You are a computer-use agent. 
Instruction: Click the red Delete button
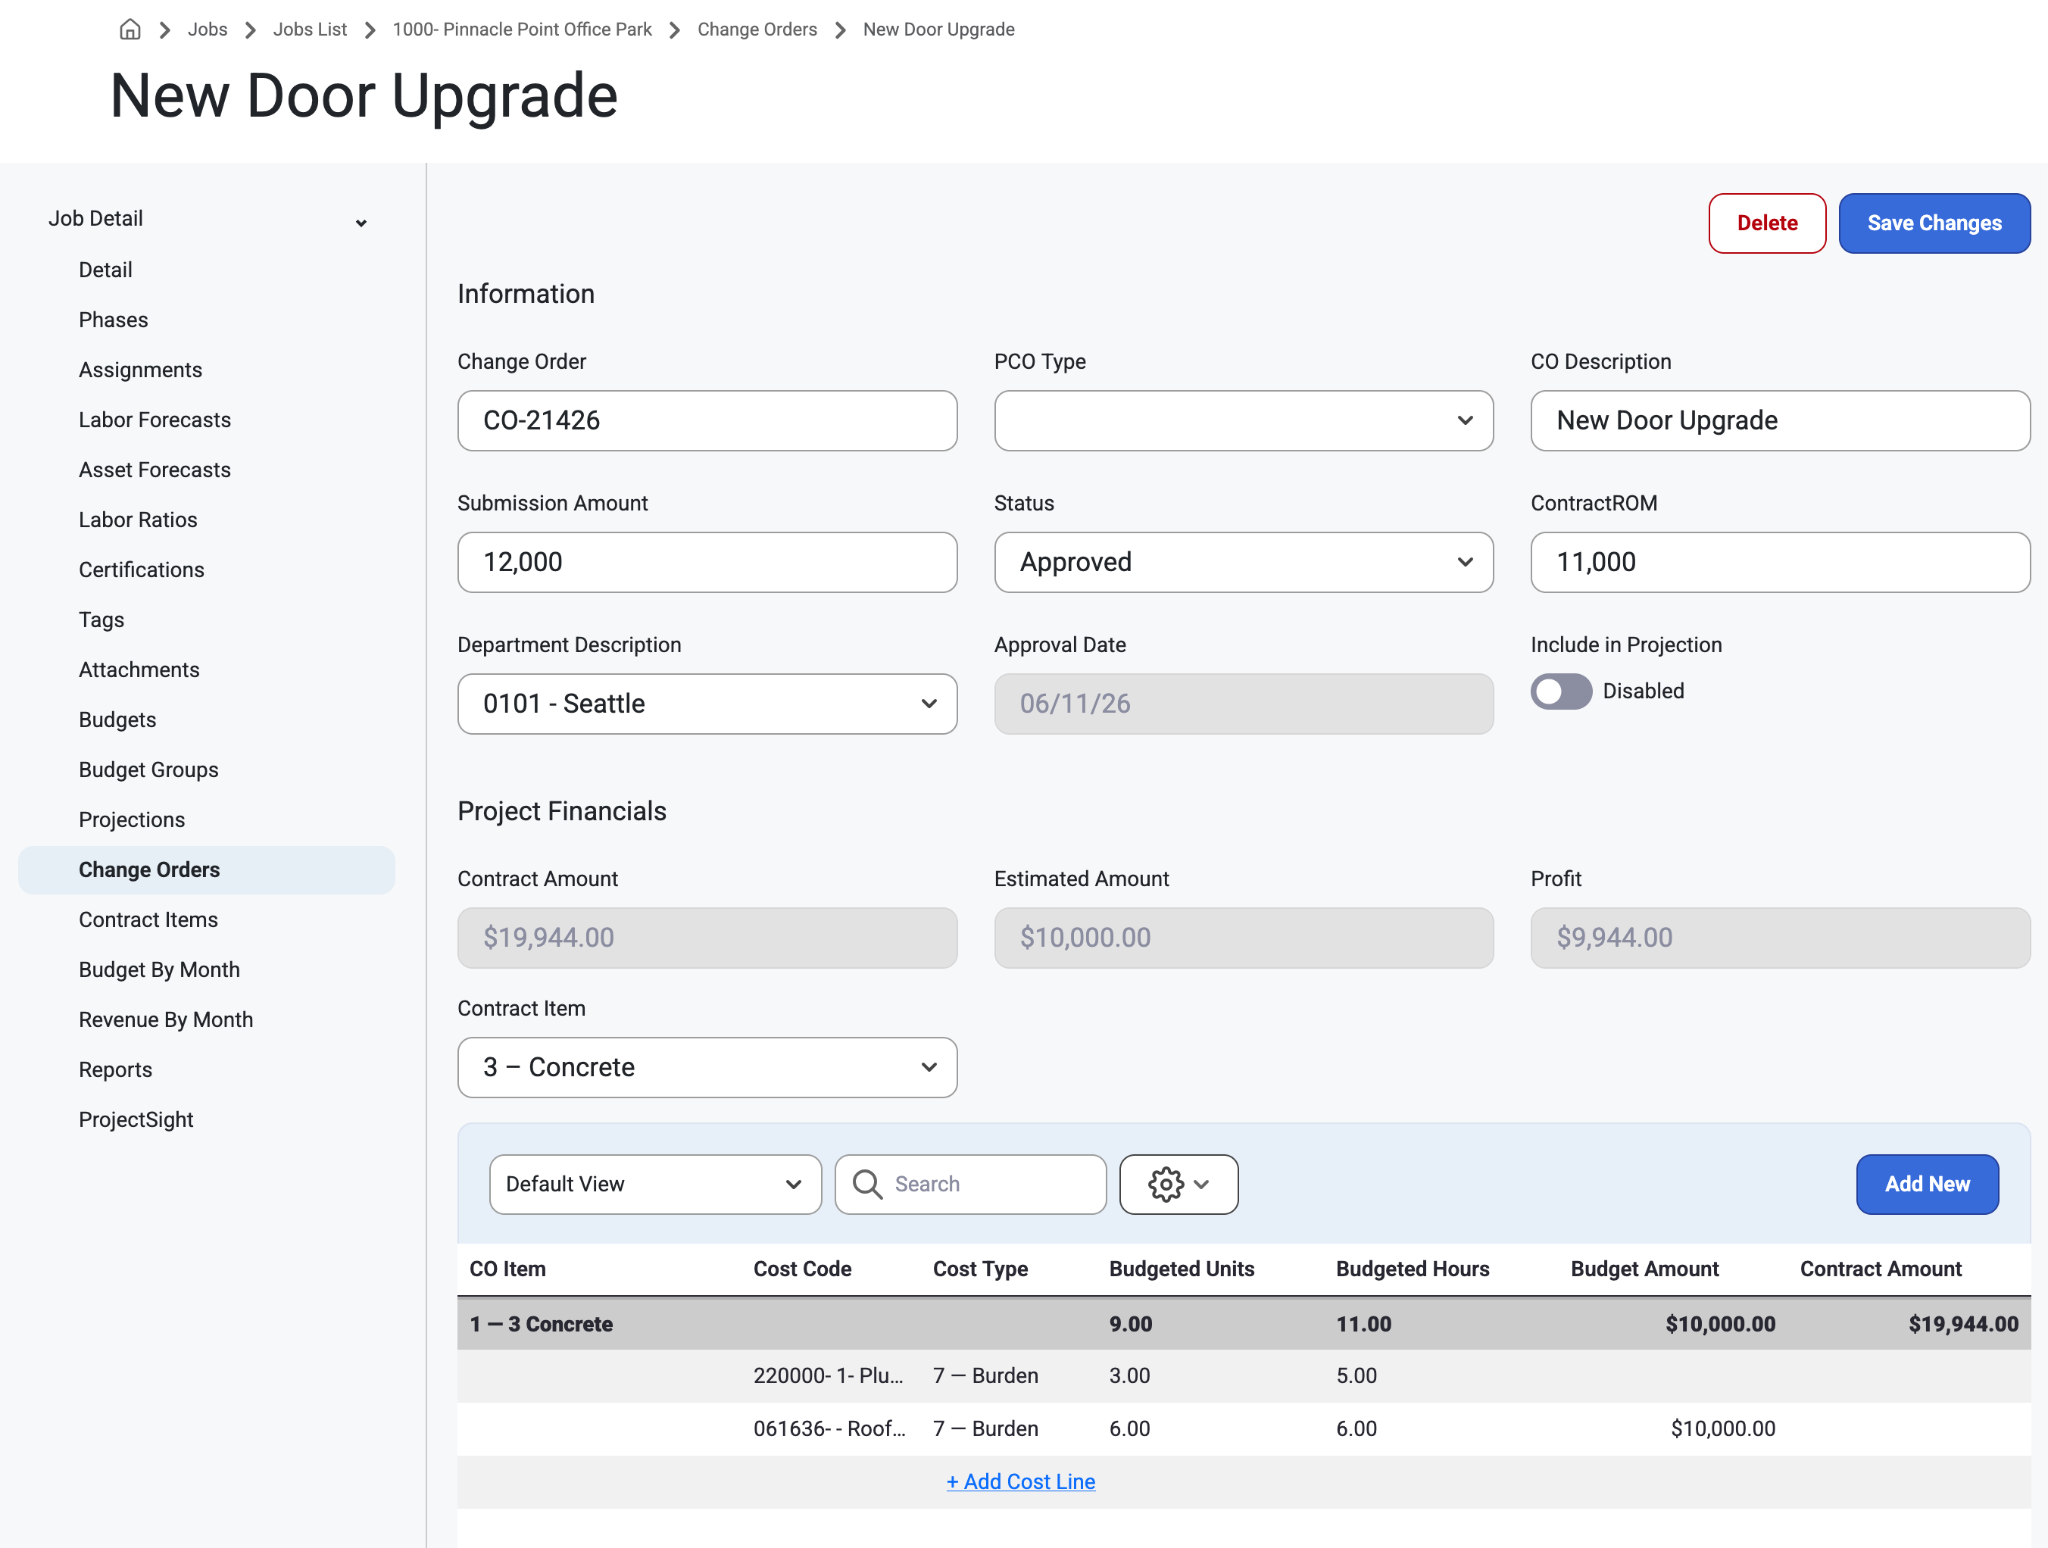[x=1767, y=223]
